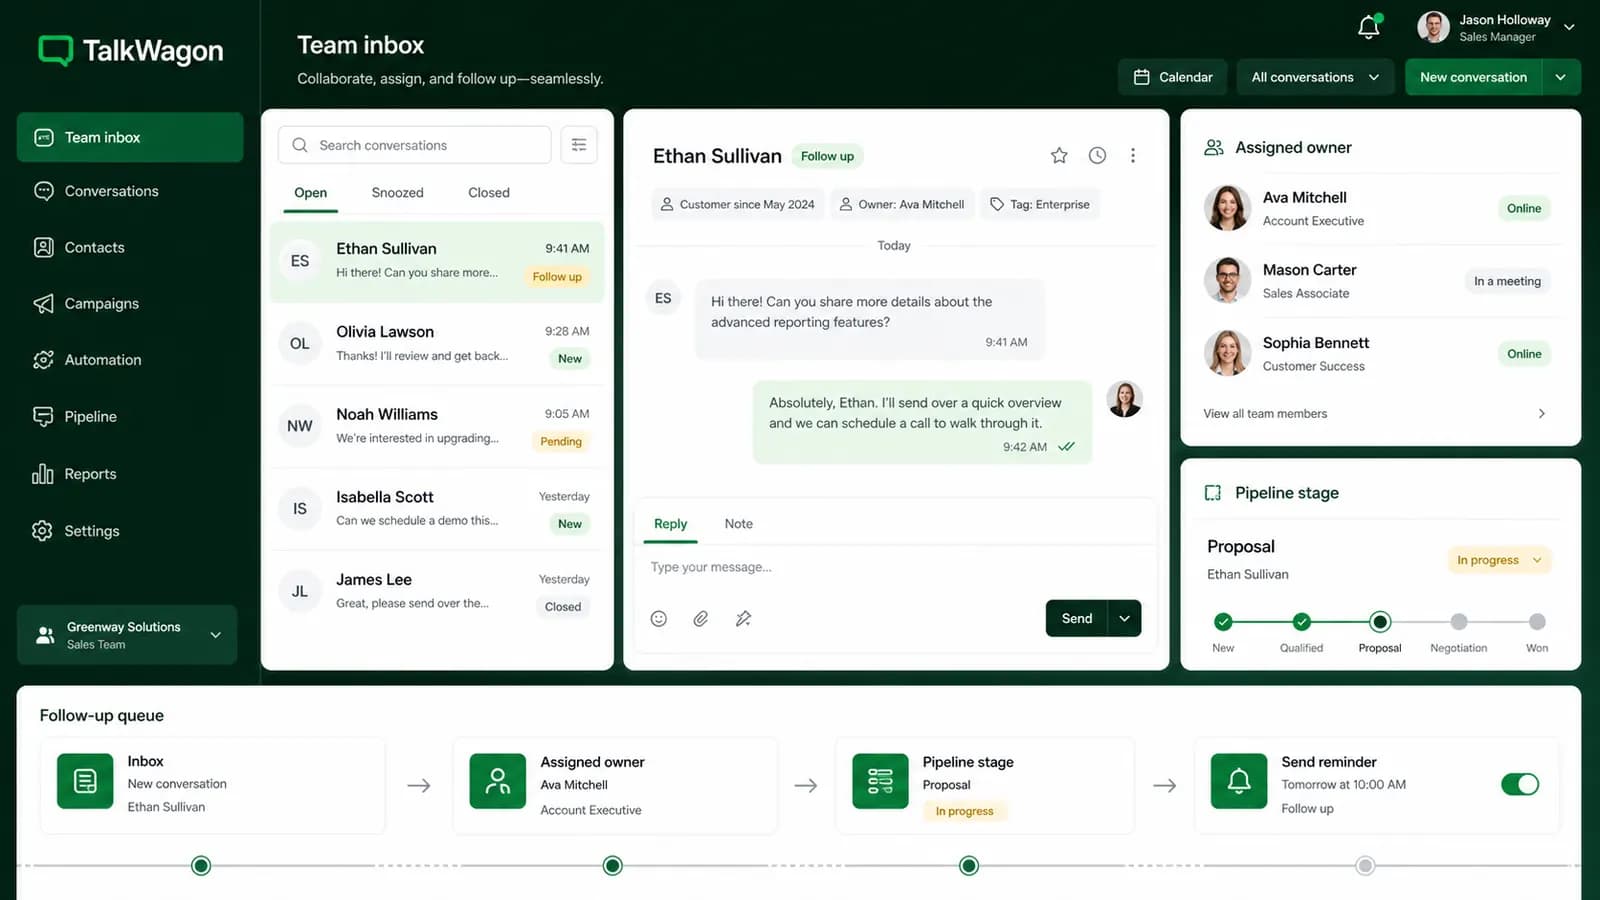Screen dimensions: 1600x900
Task: Click the Customer since May 2024 chip
Action: point(737,204)
